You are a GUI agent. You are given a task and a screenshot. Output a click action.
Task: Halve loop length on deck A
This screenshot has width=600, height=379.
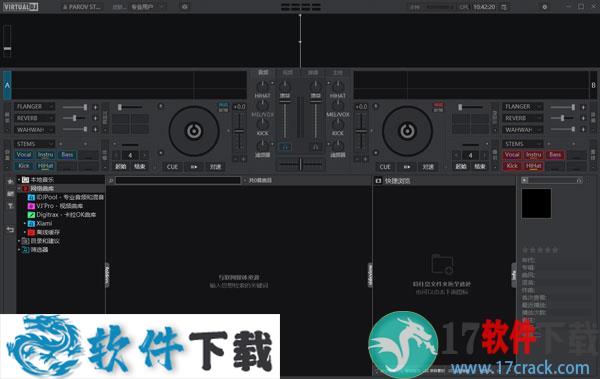(x=116, y=155)
